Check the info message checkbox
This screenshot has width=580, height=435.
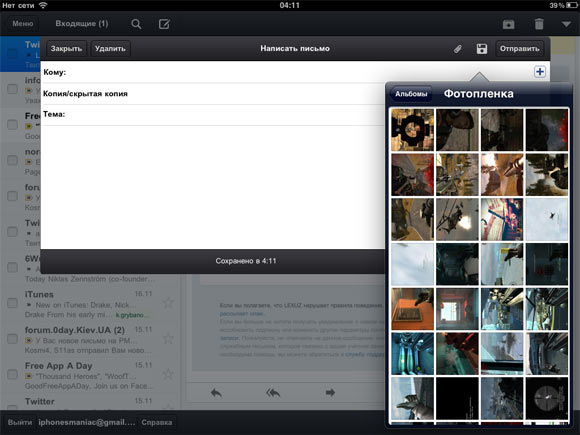13,89
